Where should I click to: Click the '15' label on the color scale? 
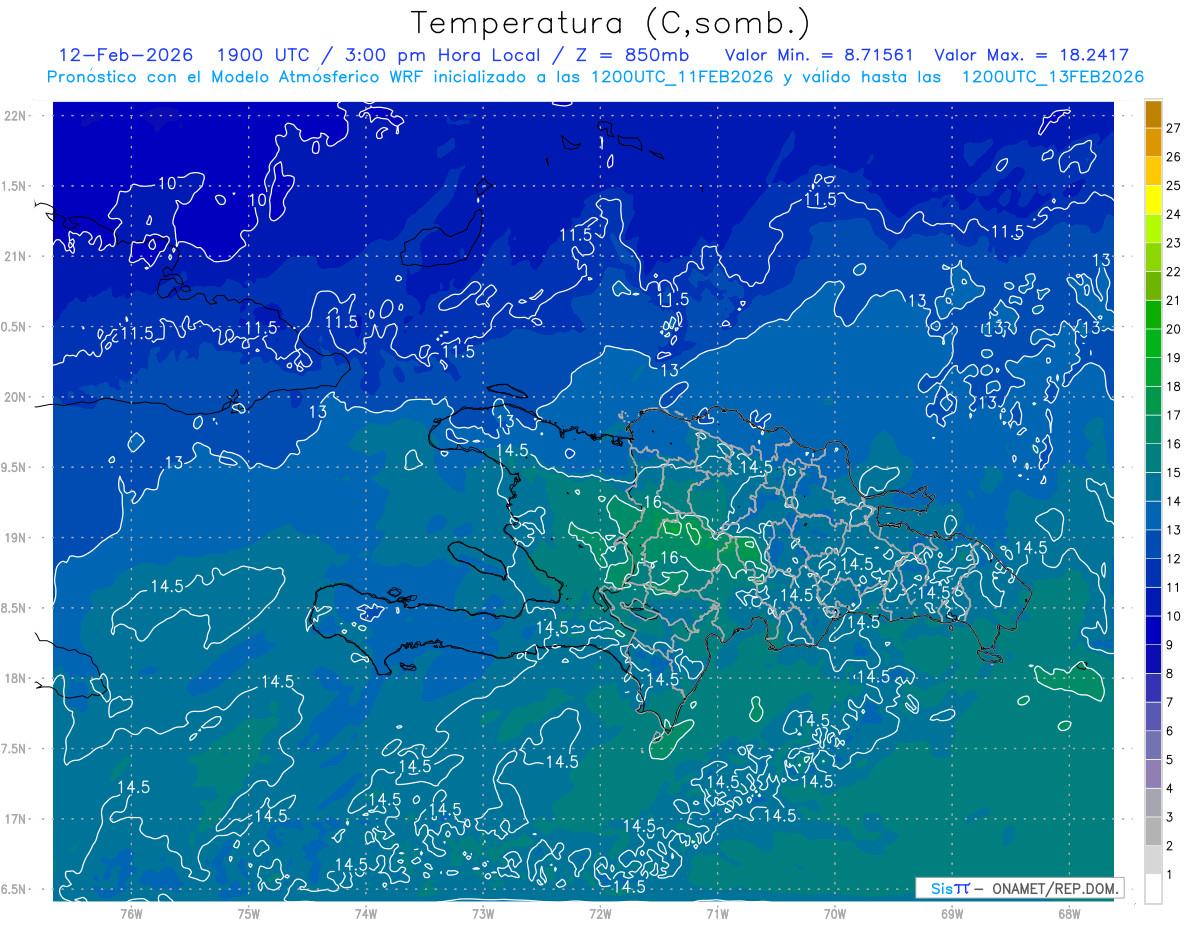click(1174, 473)
